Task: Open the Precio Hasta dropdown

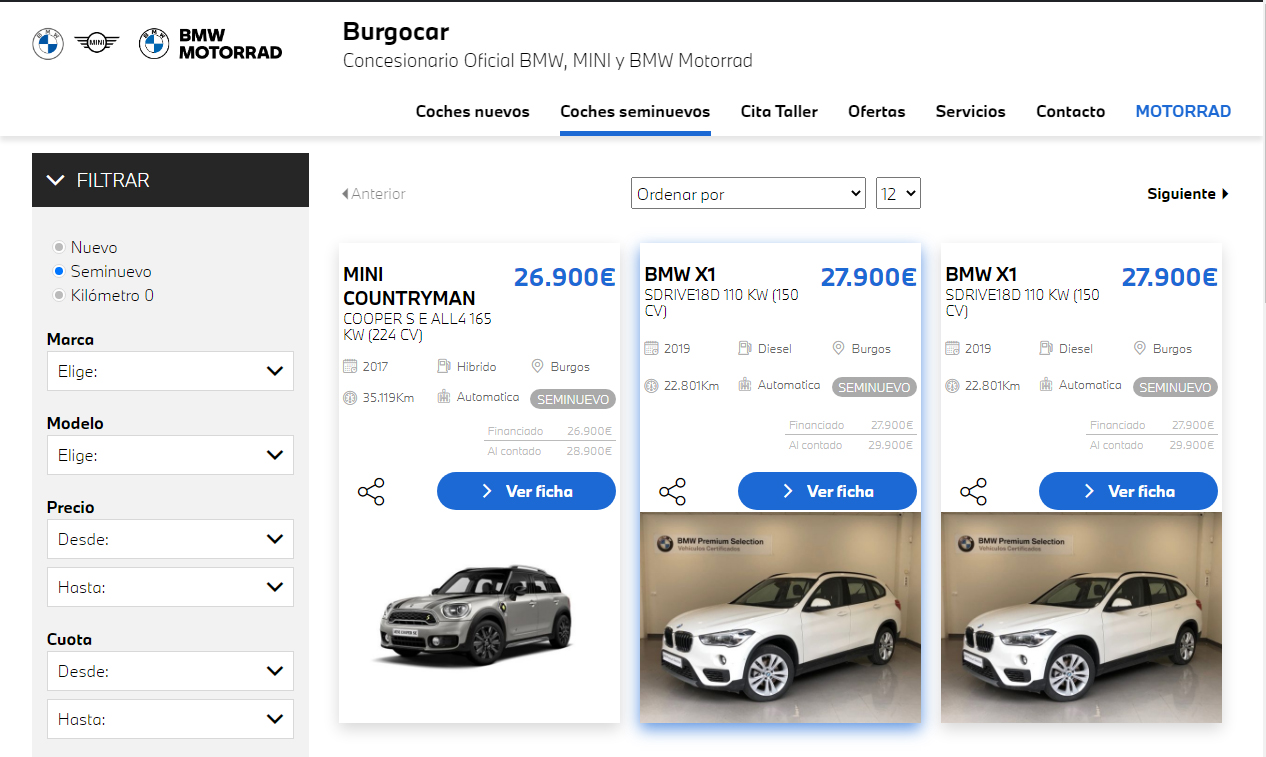Action: pos(170,587)
